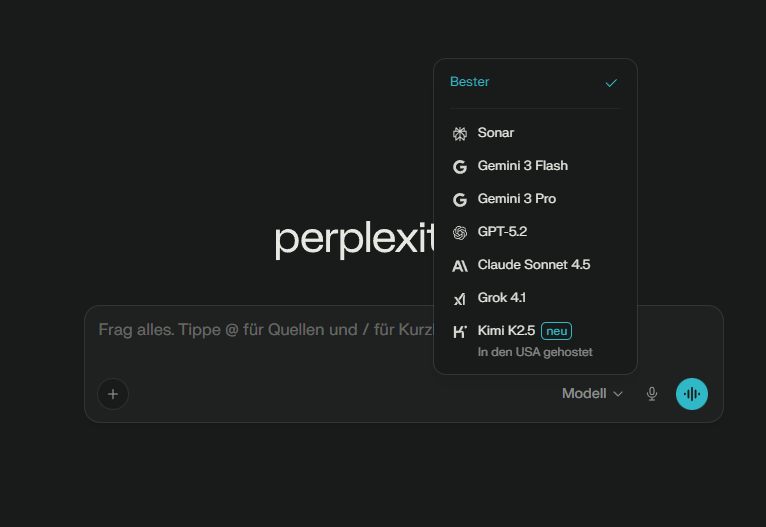Click the Google icon beside Gemini 3 Flash
766x527 pixels.
460,166
